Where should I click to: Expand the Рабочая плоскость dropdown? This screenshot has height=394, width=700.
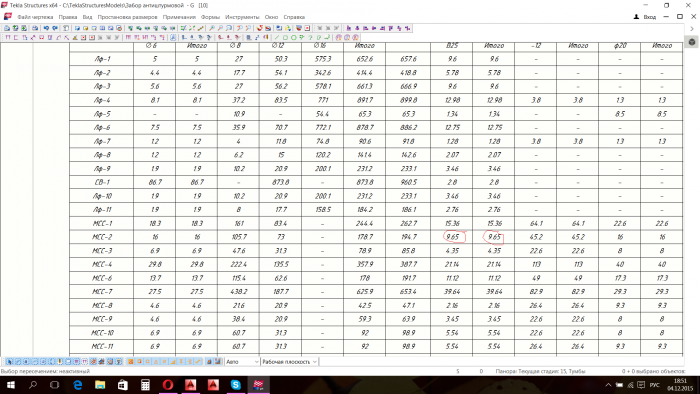click(289, 362)
